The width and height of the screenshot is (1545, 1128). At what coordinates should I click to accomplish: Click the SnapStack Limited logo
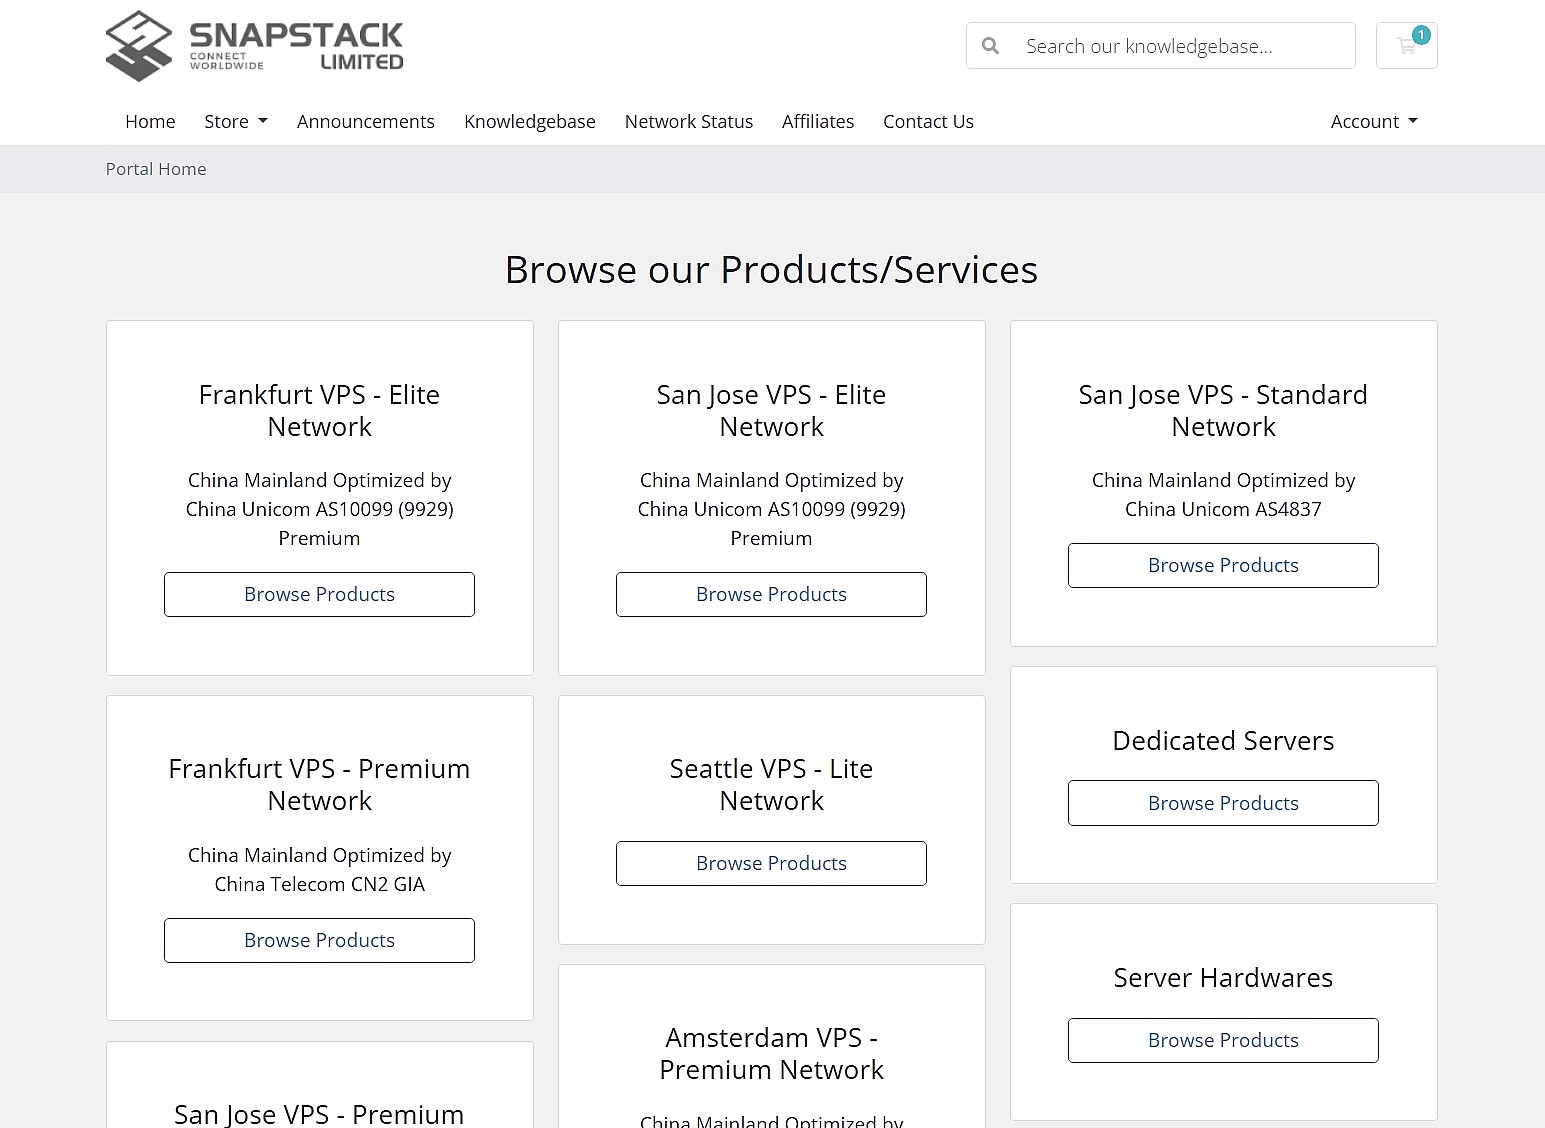pos(254,46)
